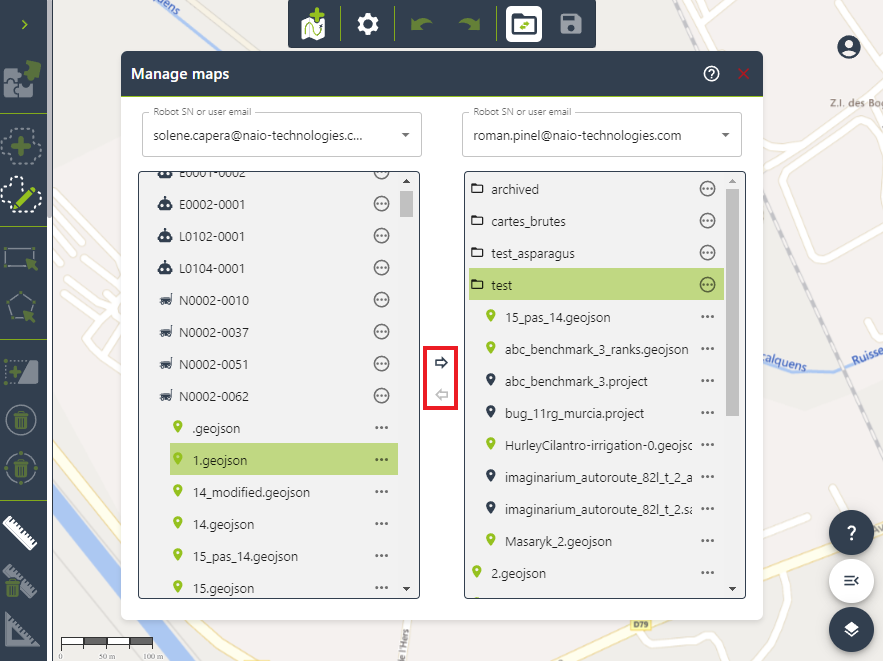The width and height of the screenshot is (883, 661).
Task: Save the current map
Action: [x=571, y=24]
